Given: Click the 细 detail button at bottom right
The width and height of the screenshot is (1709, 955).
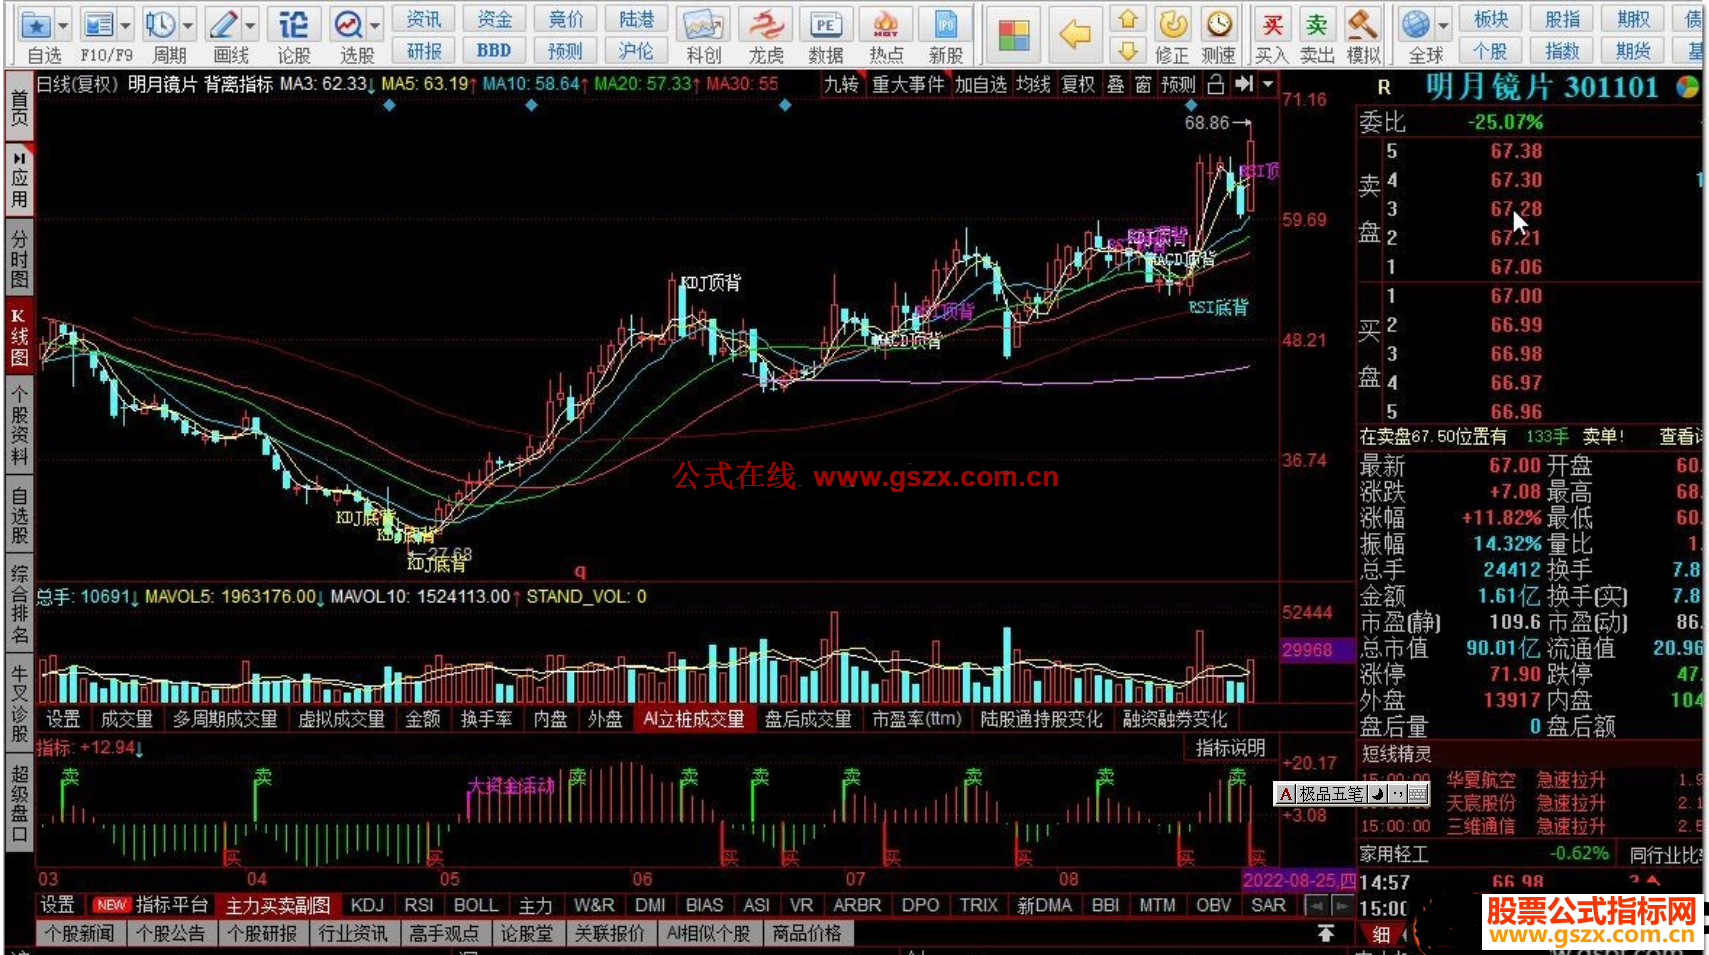Looking at the screenshot, I should pyautogui.click(x=1381, y=934).
